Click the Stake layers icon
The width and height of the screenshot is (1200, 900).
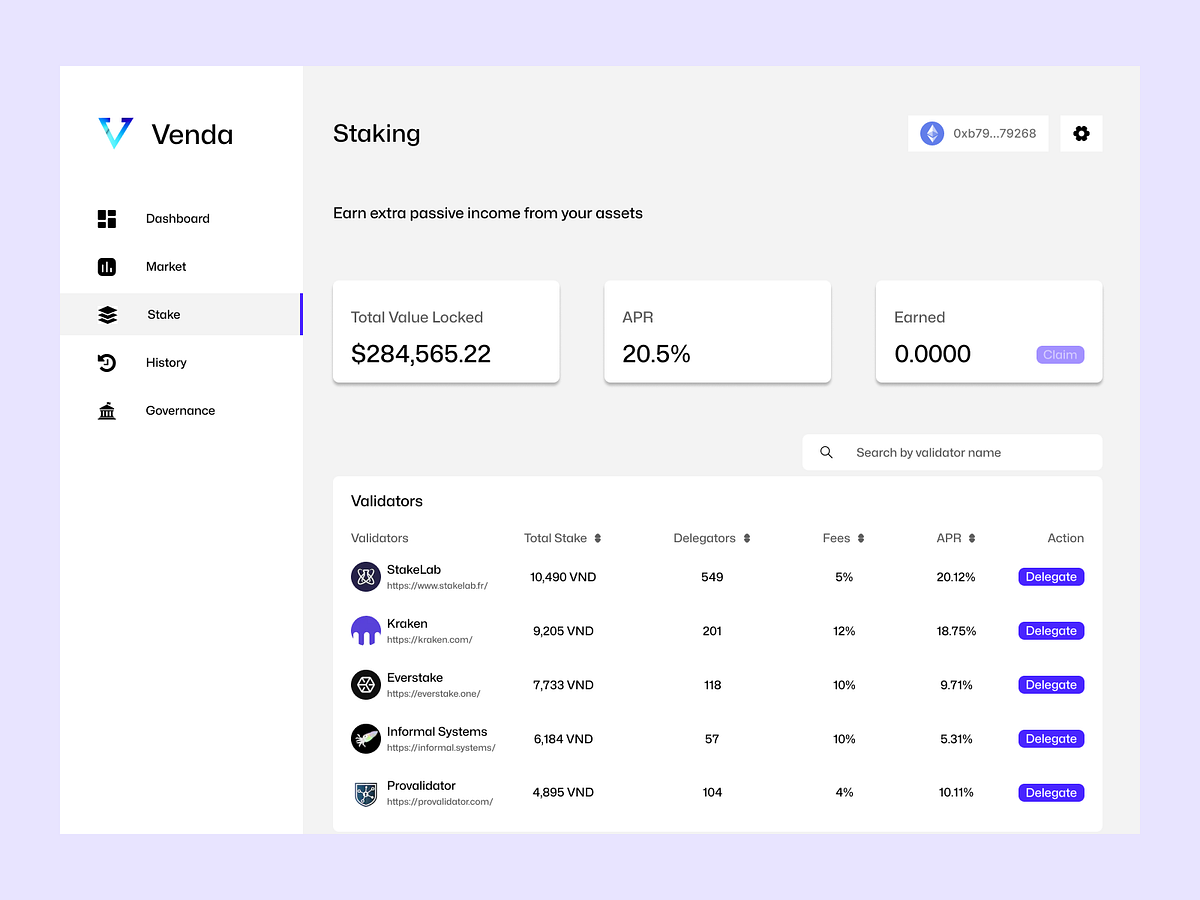107,314
